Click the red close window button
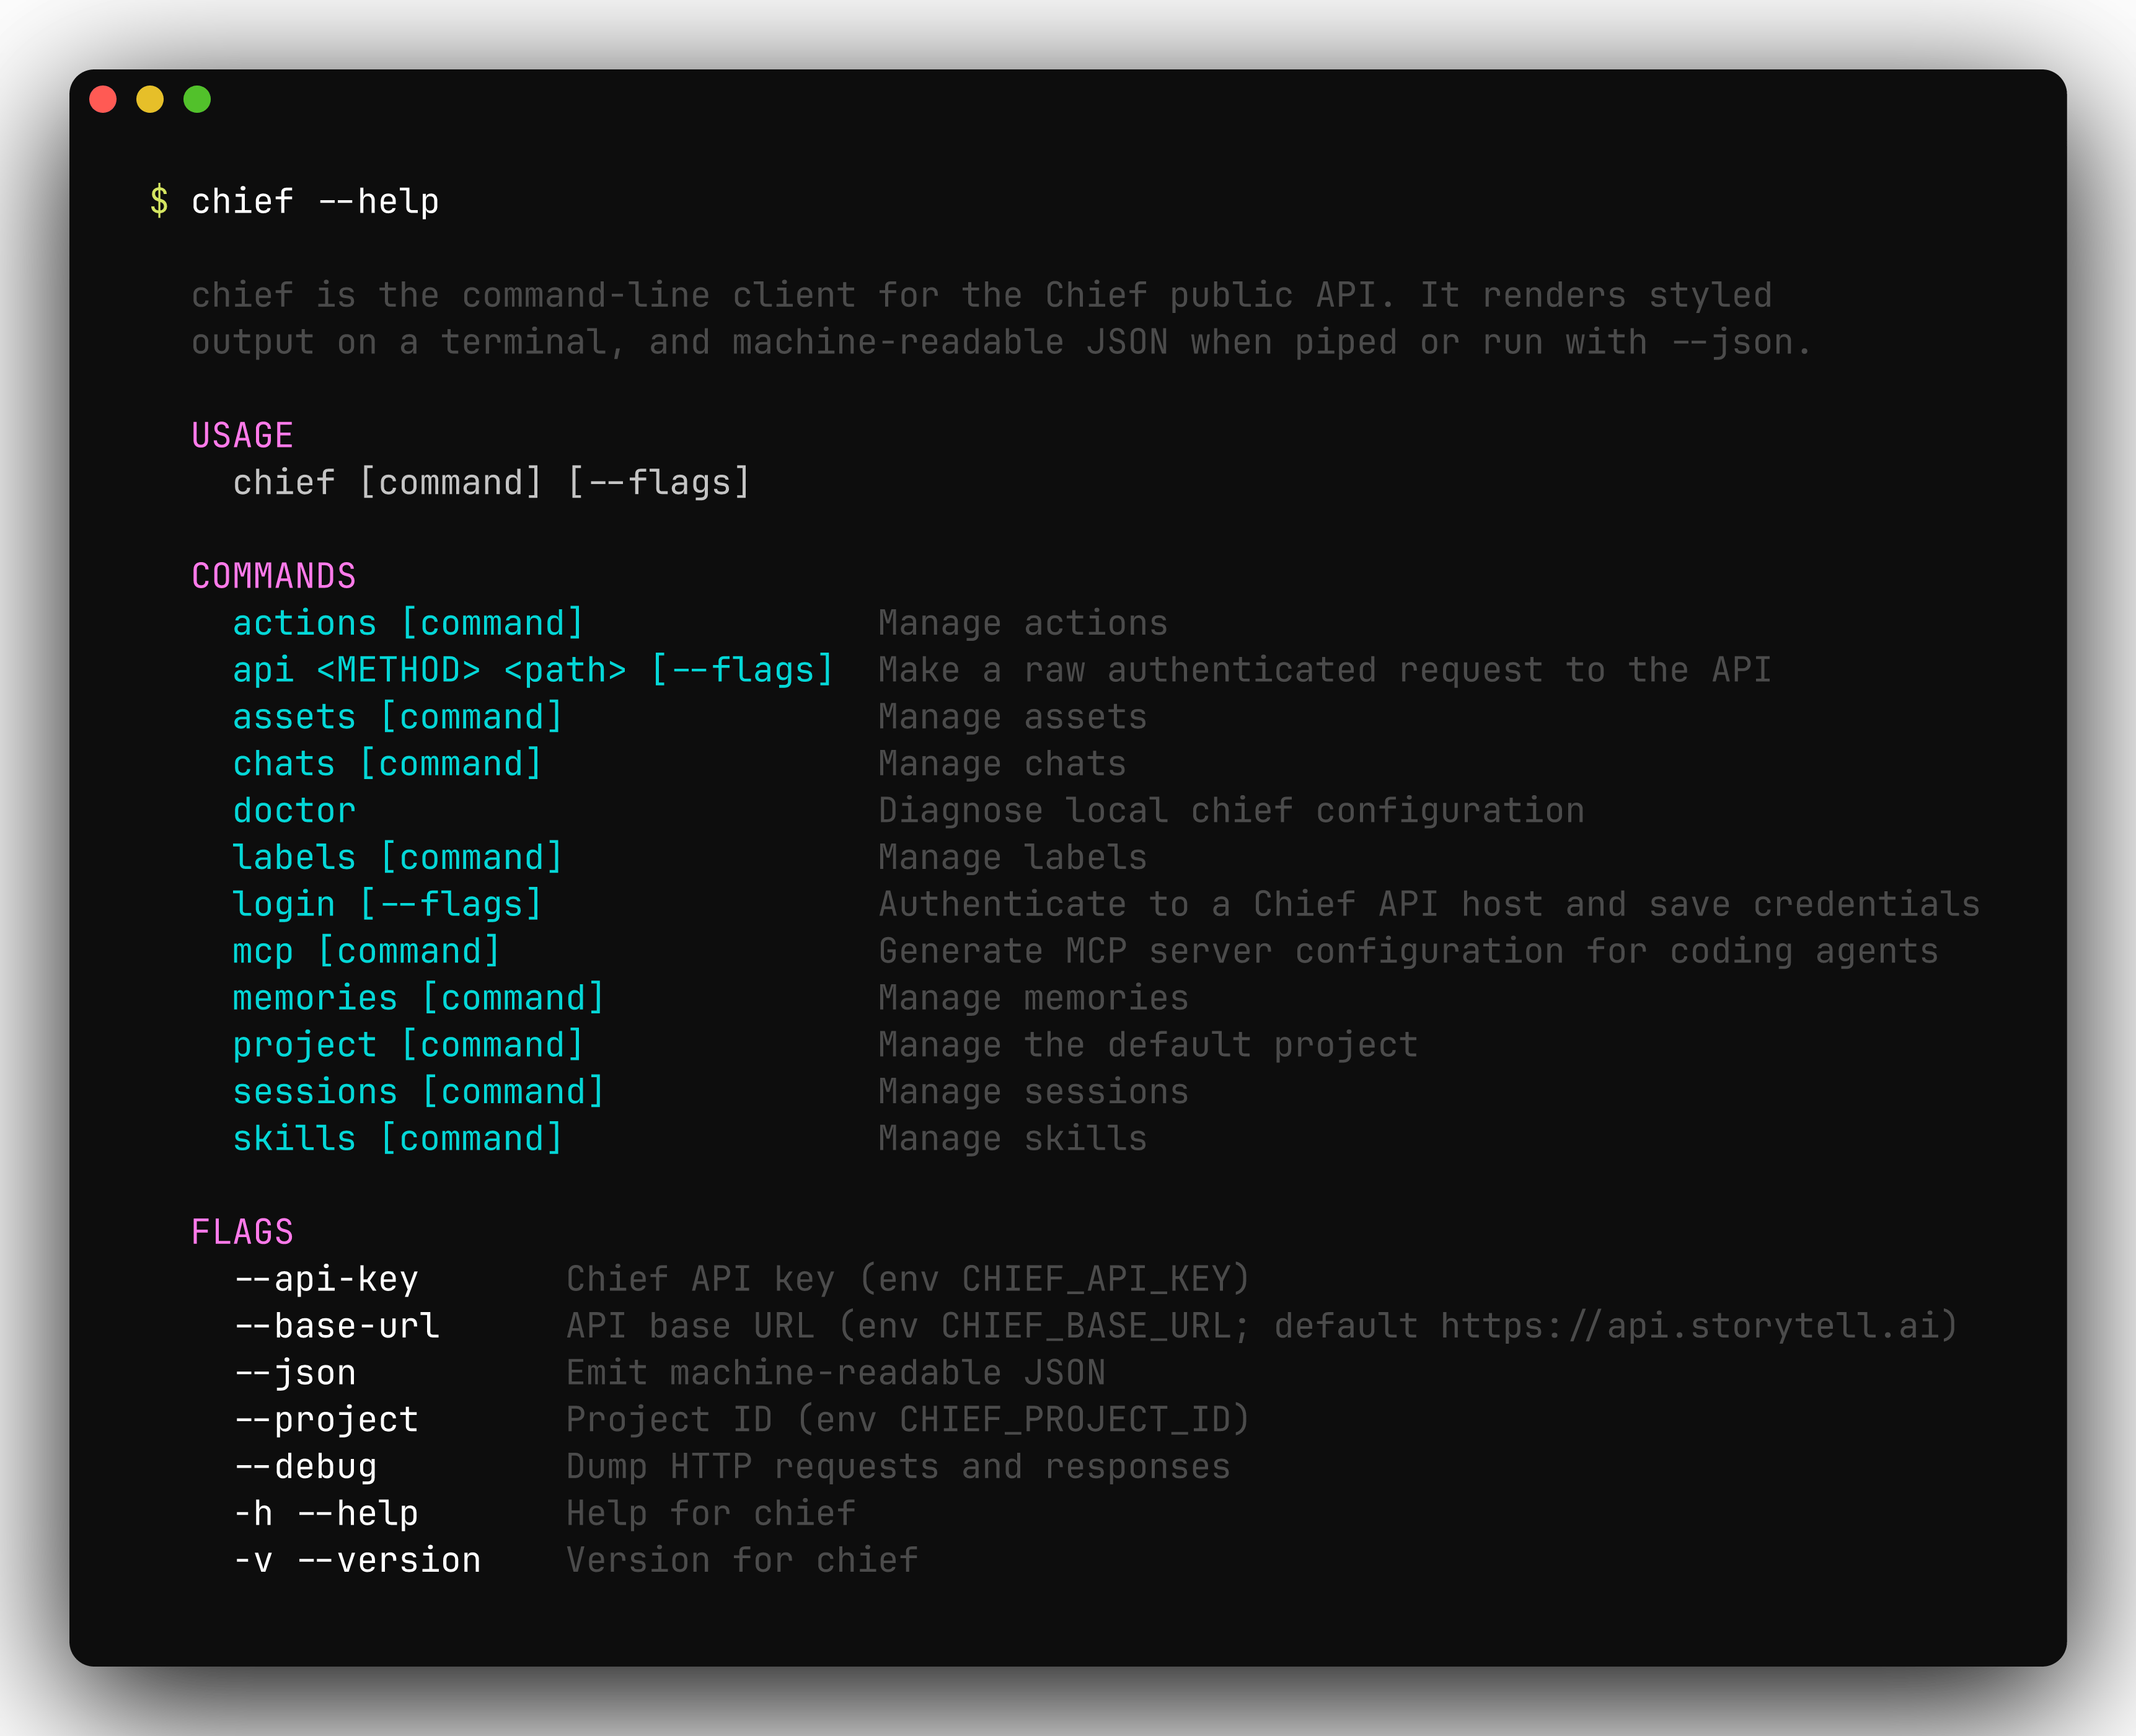The height and width of the screenshot is (1736, 2136). click(103, 99)
